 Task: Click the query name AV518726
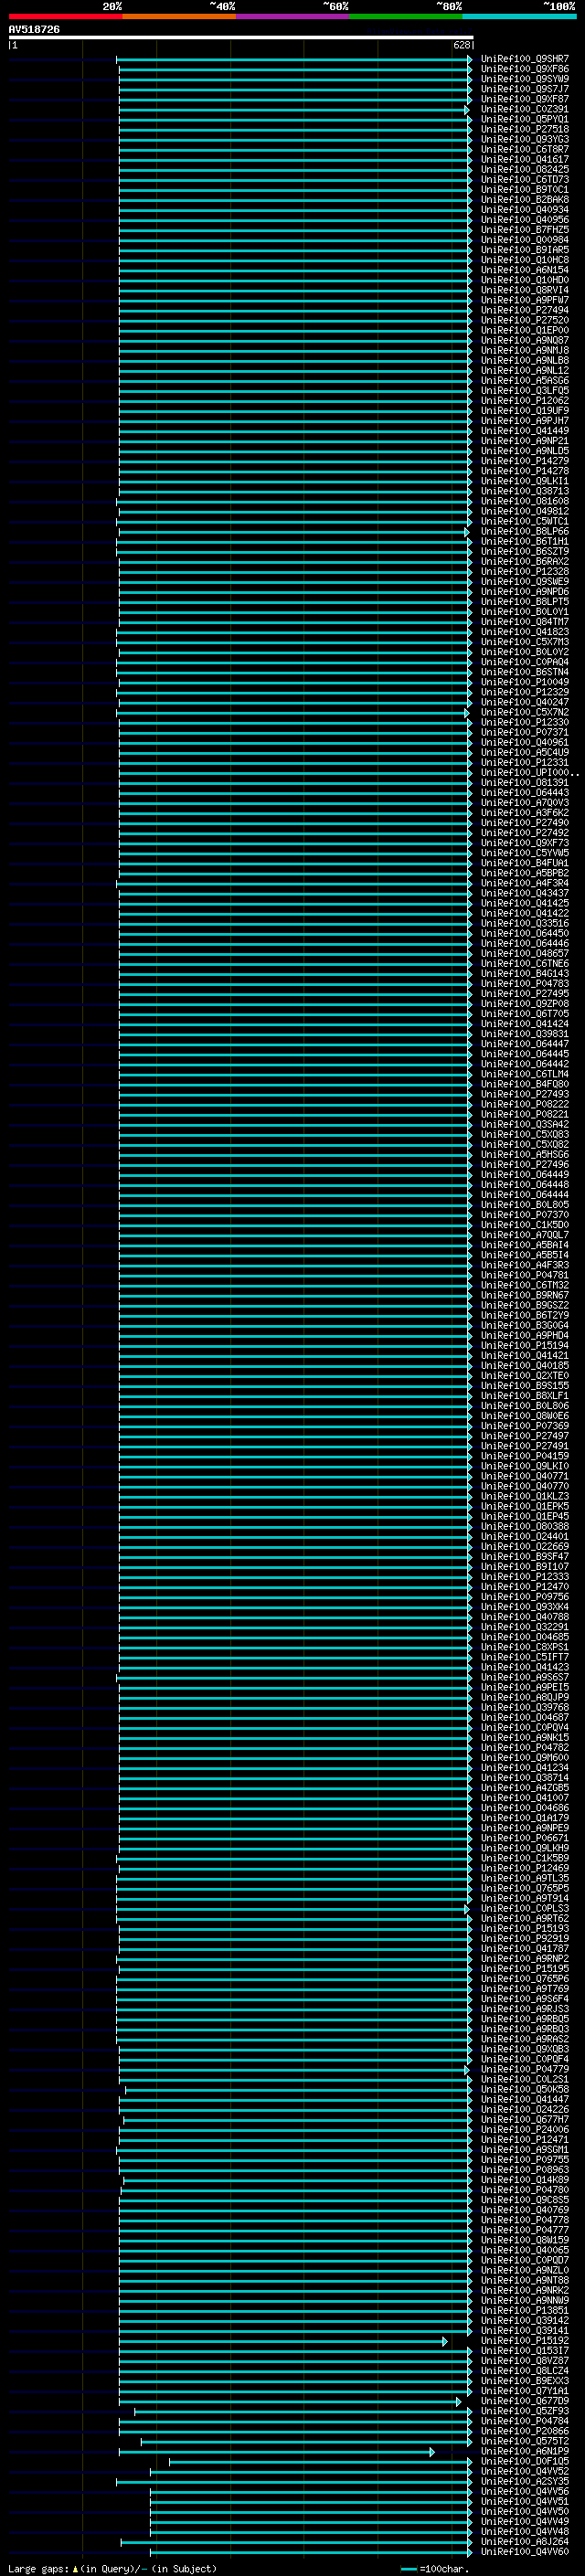pos(34,30)
